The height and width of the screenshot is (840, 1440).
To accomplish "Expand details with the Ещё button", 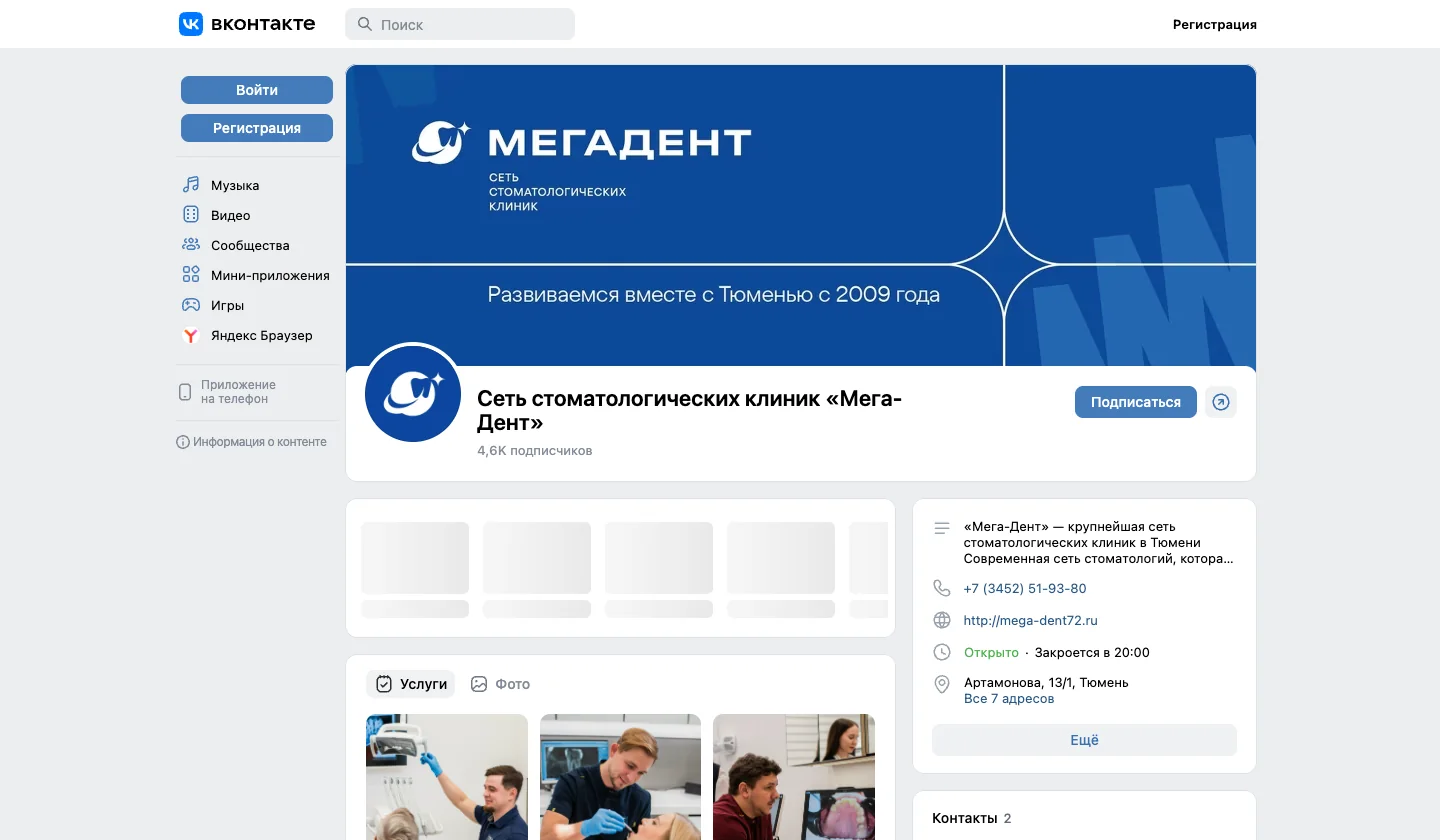I will tap(1084, 740).
